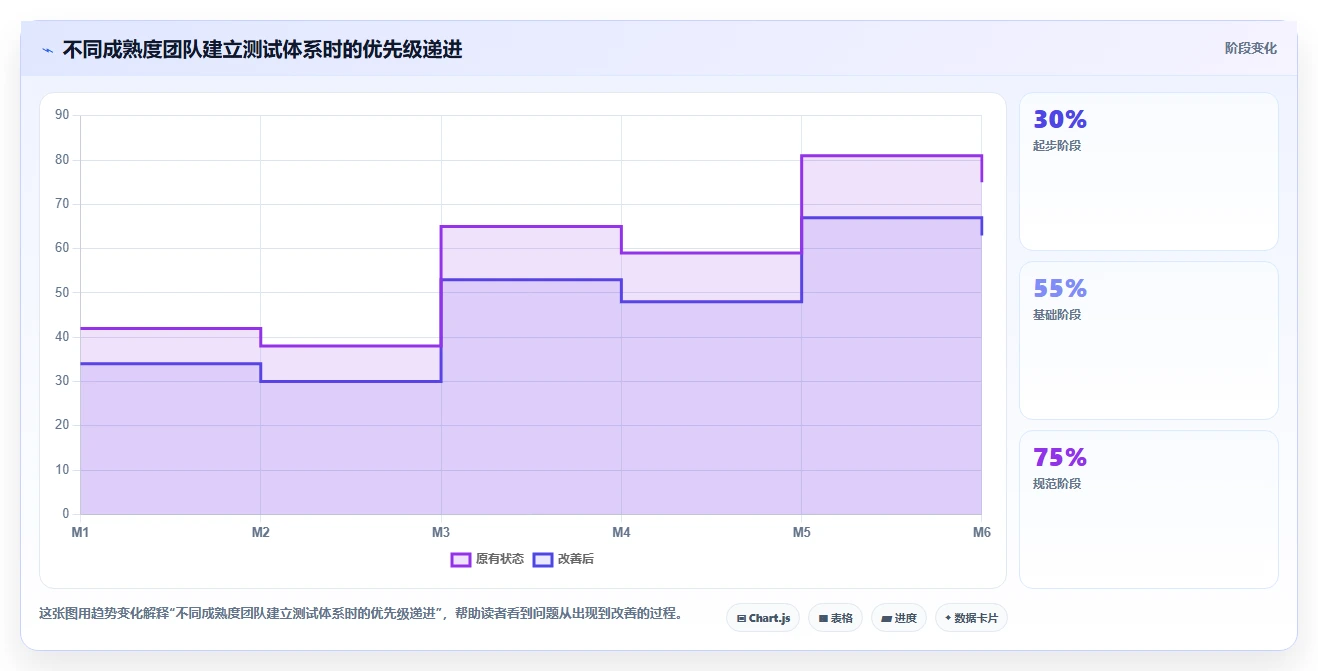Select the 表格 tag chip
Image resolution: width=1318 pixels, height=671 pixels.
pyautogui.click(x=836, y=618)
